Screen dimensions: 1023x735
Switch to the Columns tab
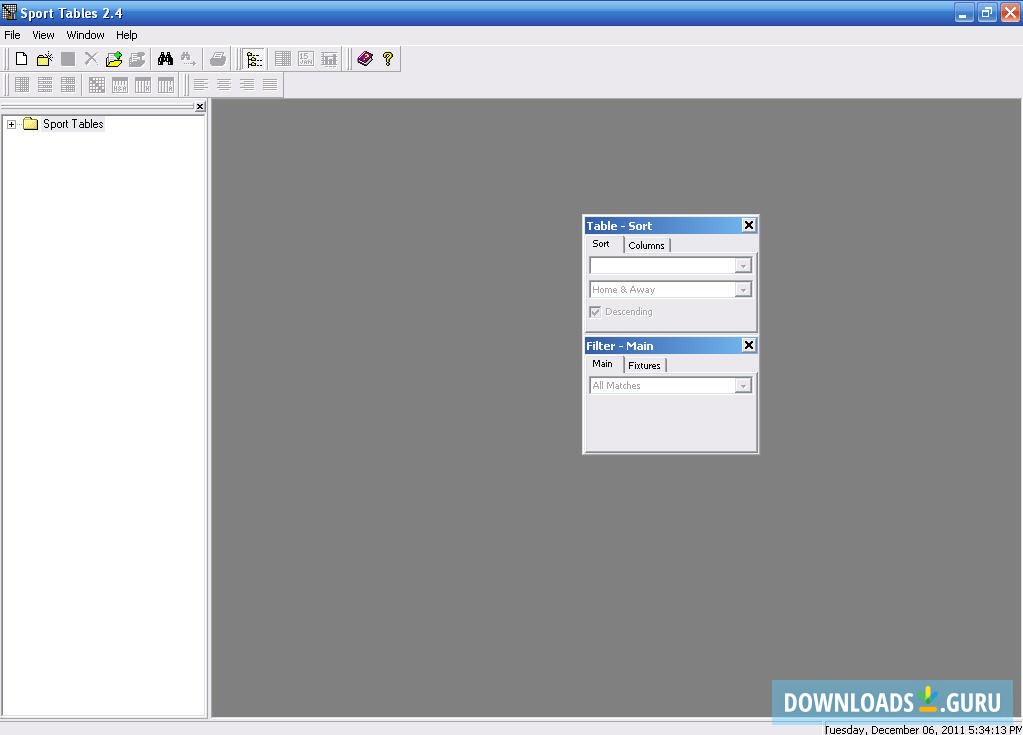tap(647, 245)
